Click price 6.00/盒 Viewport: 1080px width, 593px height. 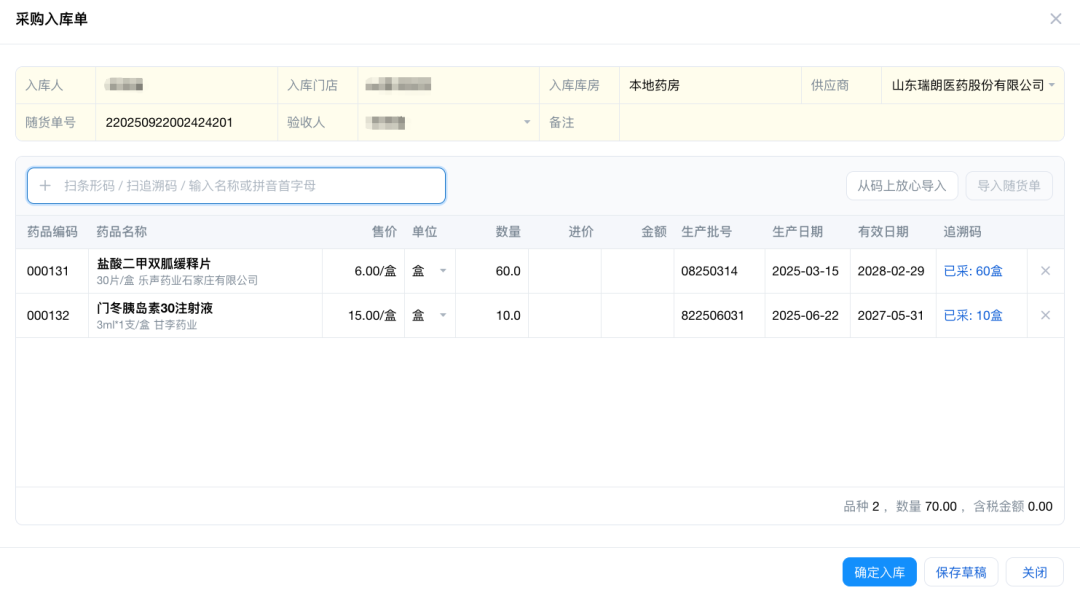(375, 271)
